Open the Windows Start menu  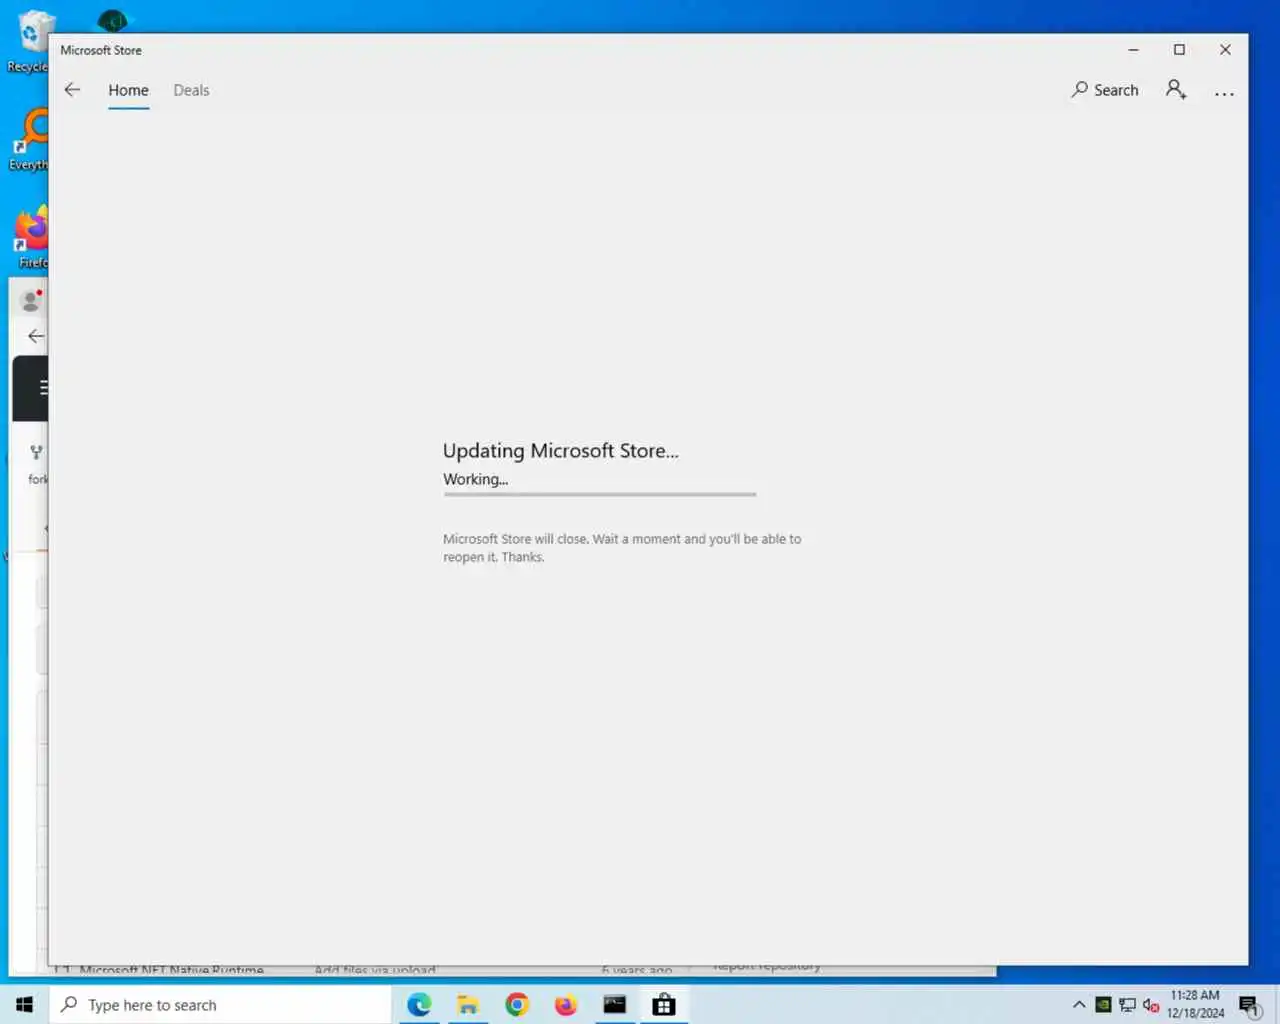24,1005
